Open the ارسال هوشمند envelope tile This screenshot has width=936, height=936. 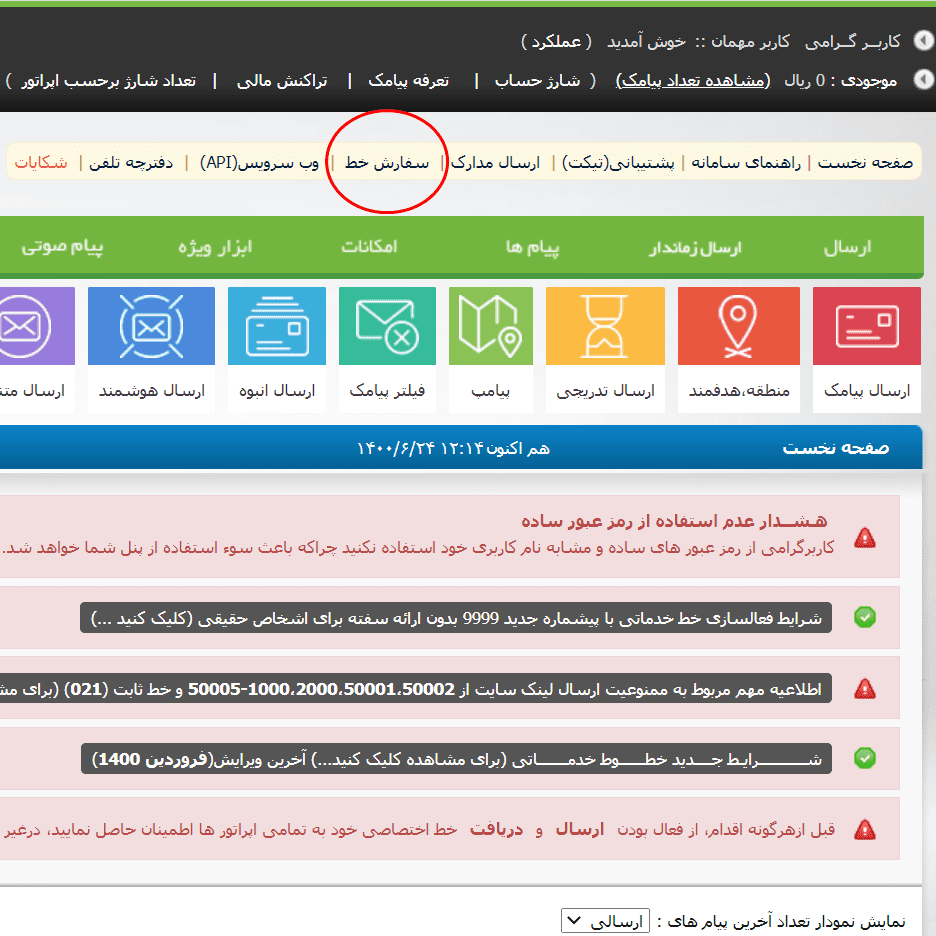click(x=152, y=326)
